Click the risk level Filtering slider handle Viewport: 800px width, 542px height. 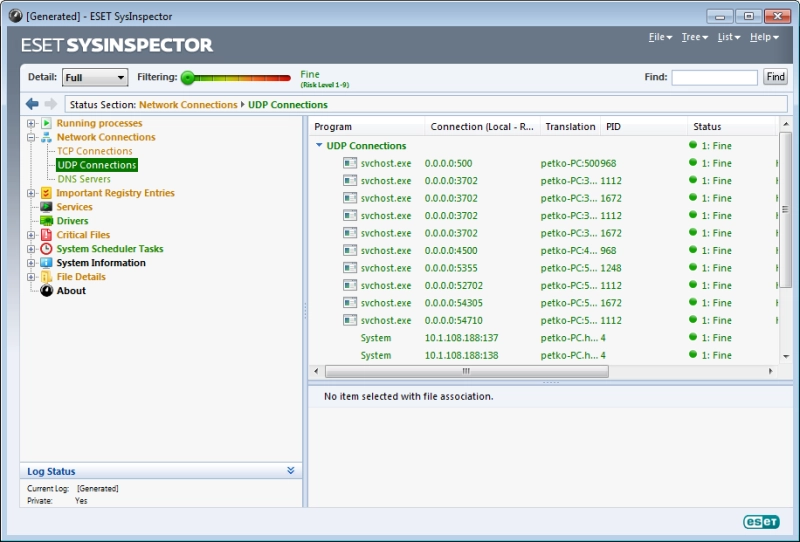click(188, 78)
